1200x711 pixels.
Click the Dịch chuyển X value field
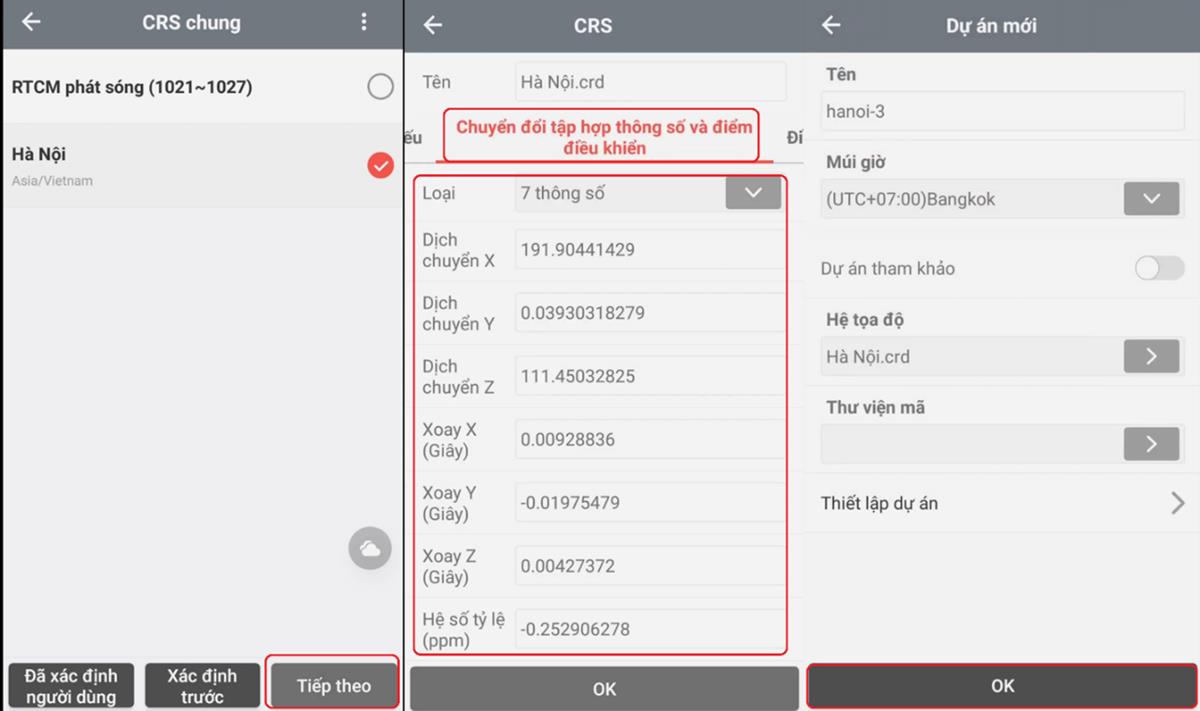point(649,248)
